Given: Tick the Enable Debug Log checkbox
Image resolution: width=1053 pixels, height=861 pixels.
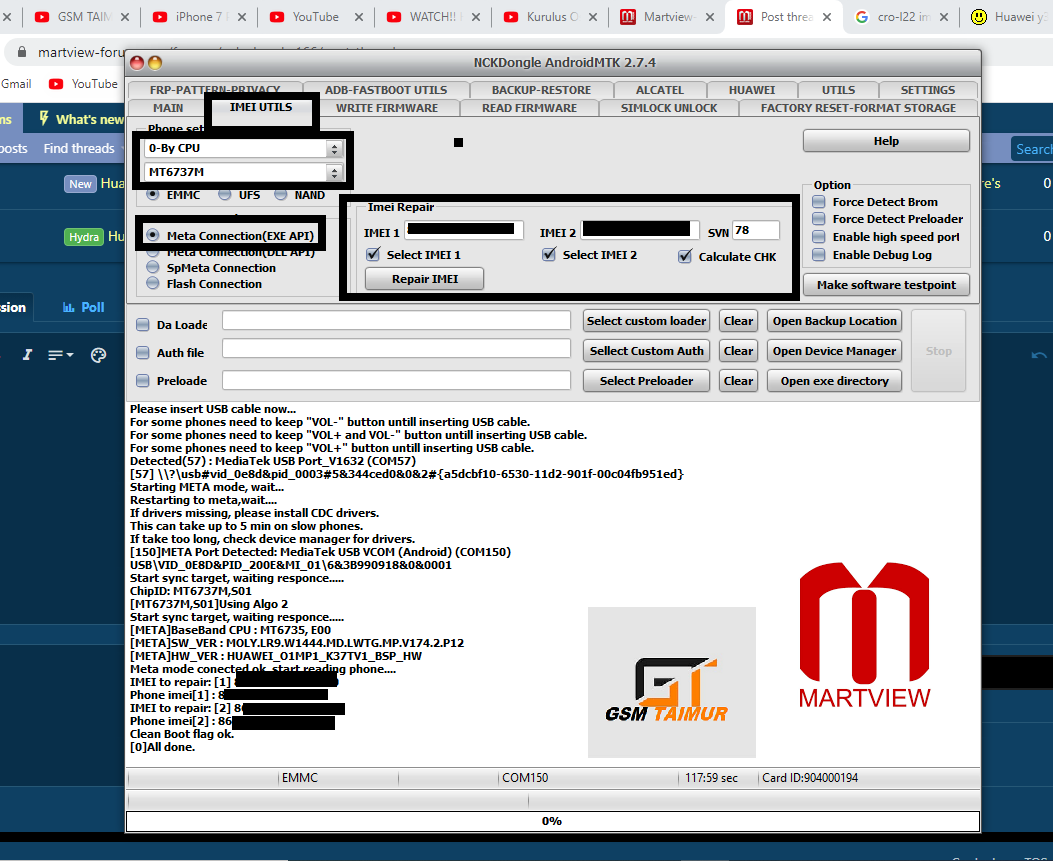Looking at the screenshot, I should tap(819, 255).
